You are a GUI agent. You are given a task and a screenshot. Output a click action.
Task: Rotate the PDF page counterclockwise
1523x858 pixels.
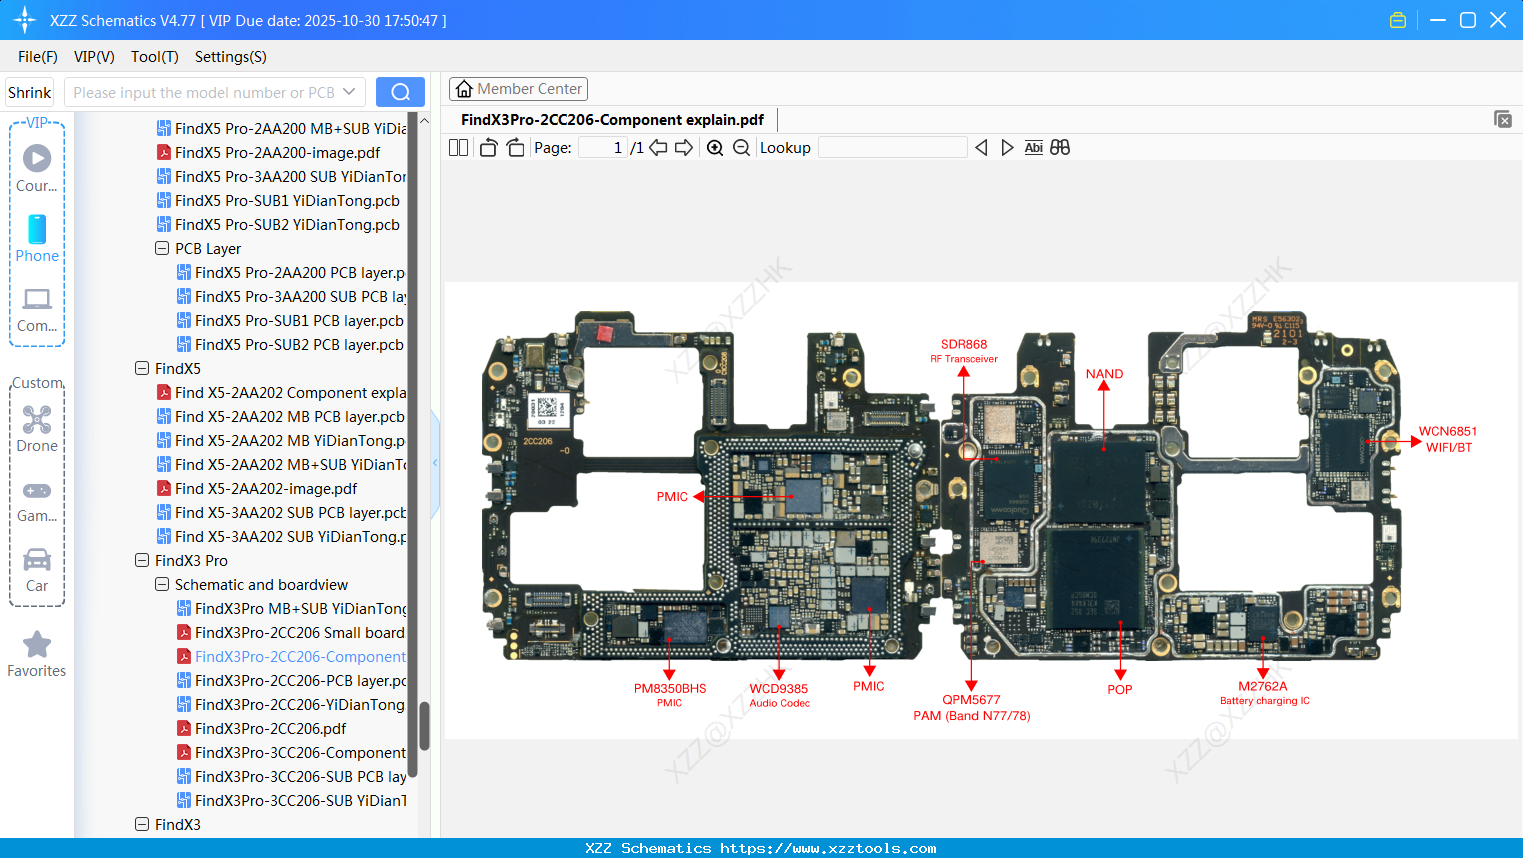point(487,147)
